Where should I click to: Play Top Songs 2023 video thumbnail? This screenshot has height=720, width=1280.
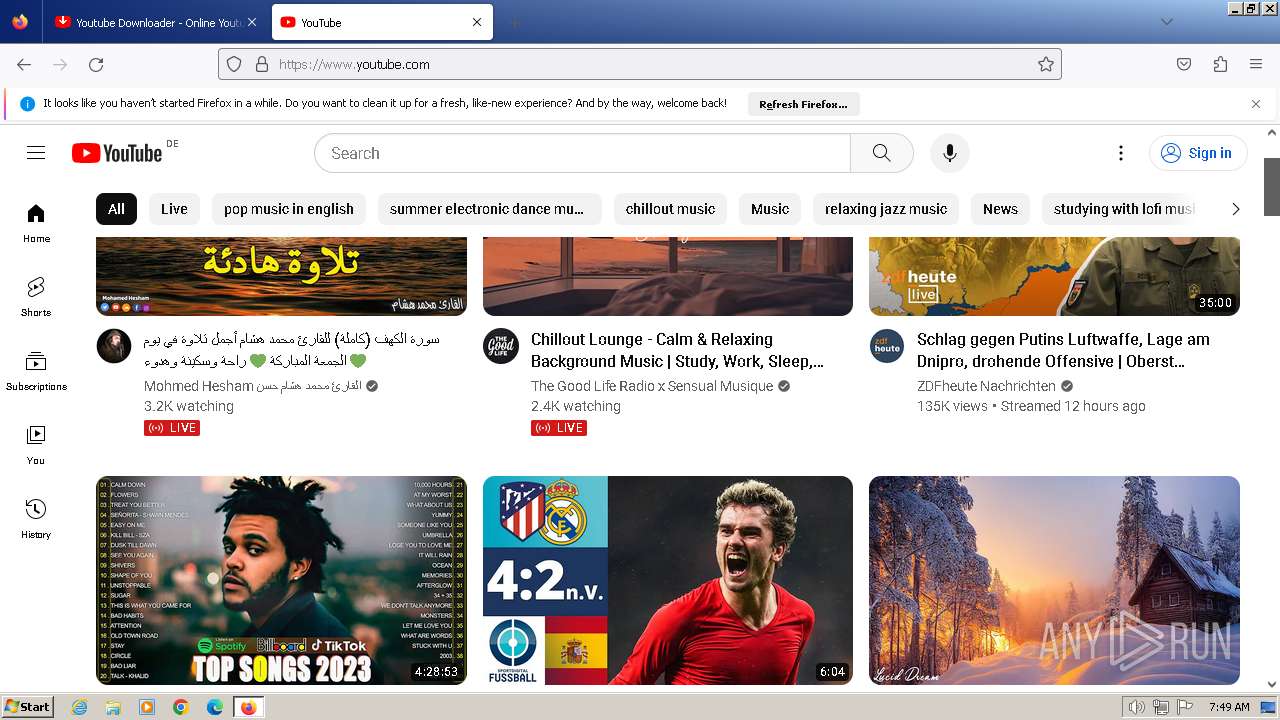click(281, 580)
